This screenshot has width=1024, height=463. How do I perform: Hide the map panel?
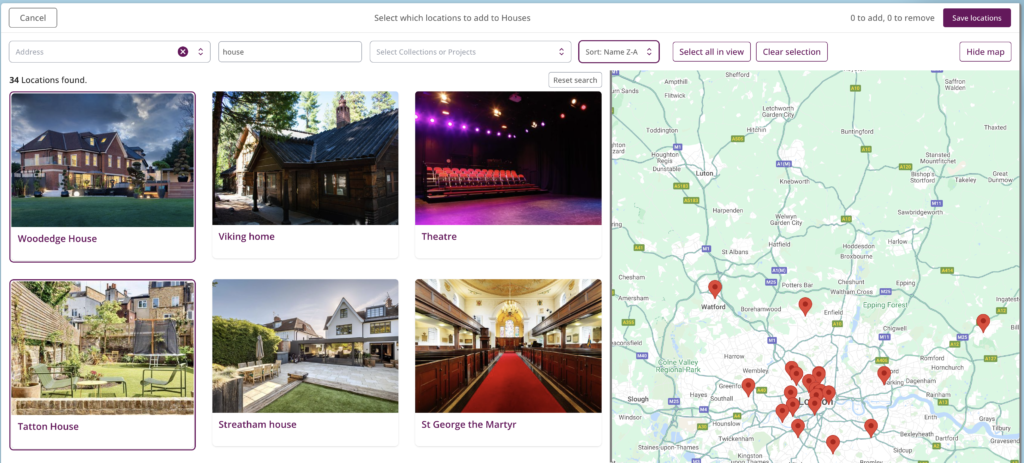985,52
